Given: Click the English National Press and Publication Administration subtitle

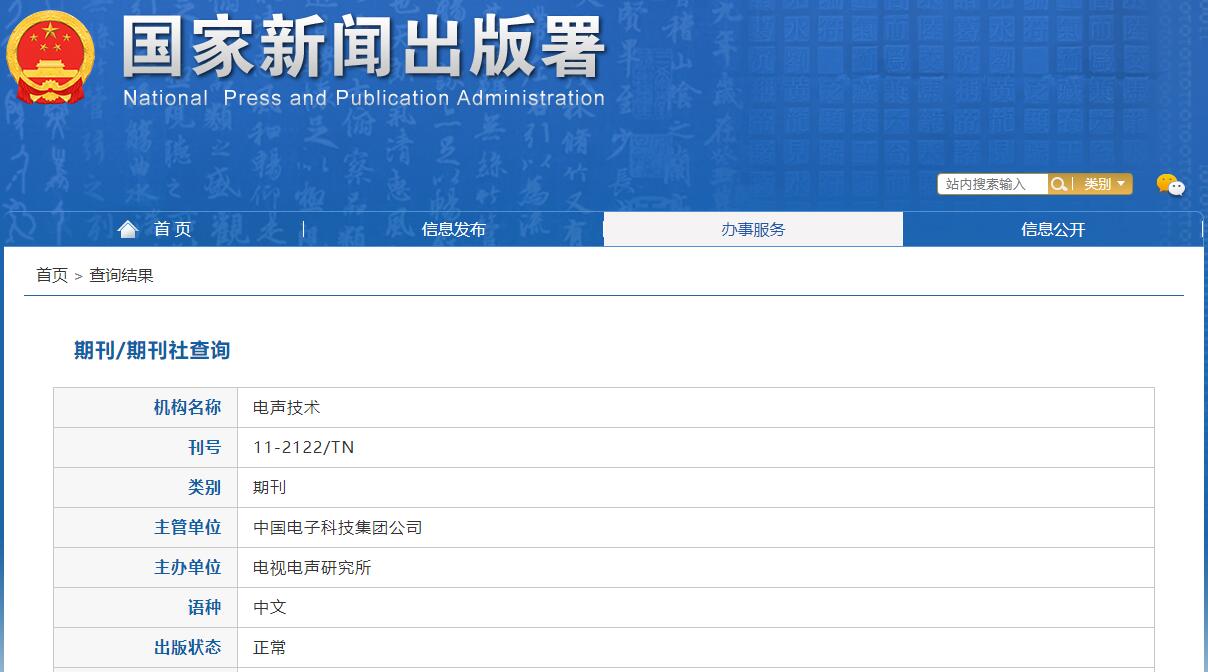Looking at the screenshot, I should (x=363, y=98).
